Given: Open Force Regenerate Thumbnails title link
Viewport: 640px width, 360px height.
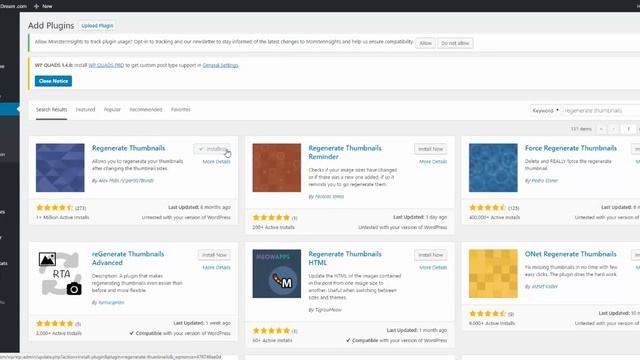Looking at the screenshot, I should pos(571,148).
